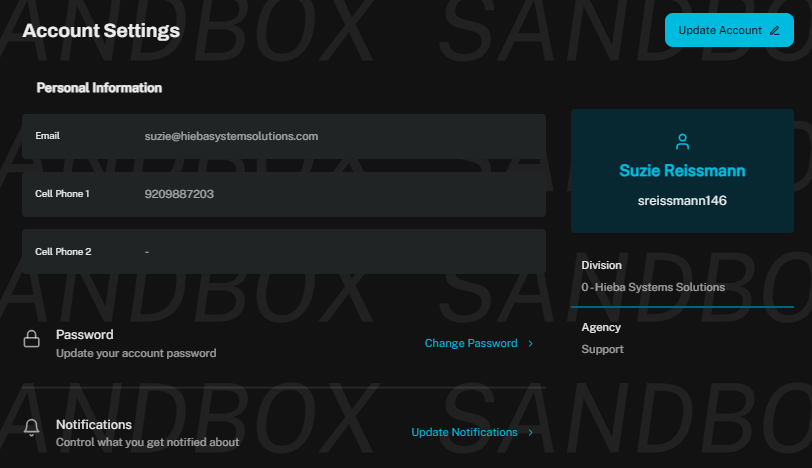This screenshot has width=812, height=468.
Task: Click the sreissmann146 username text
Action: (x=682, y=201)
